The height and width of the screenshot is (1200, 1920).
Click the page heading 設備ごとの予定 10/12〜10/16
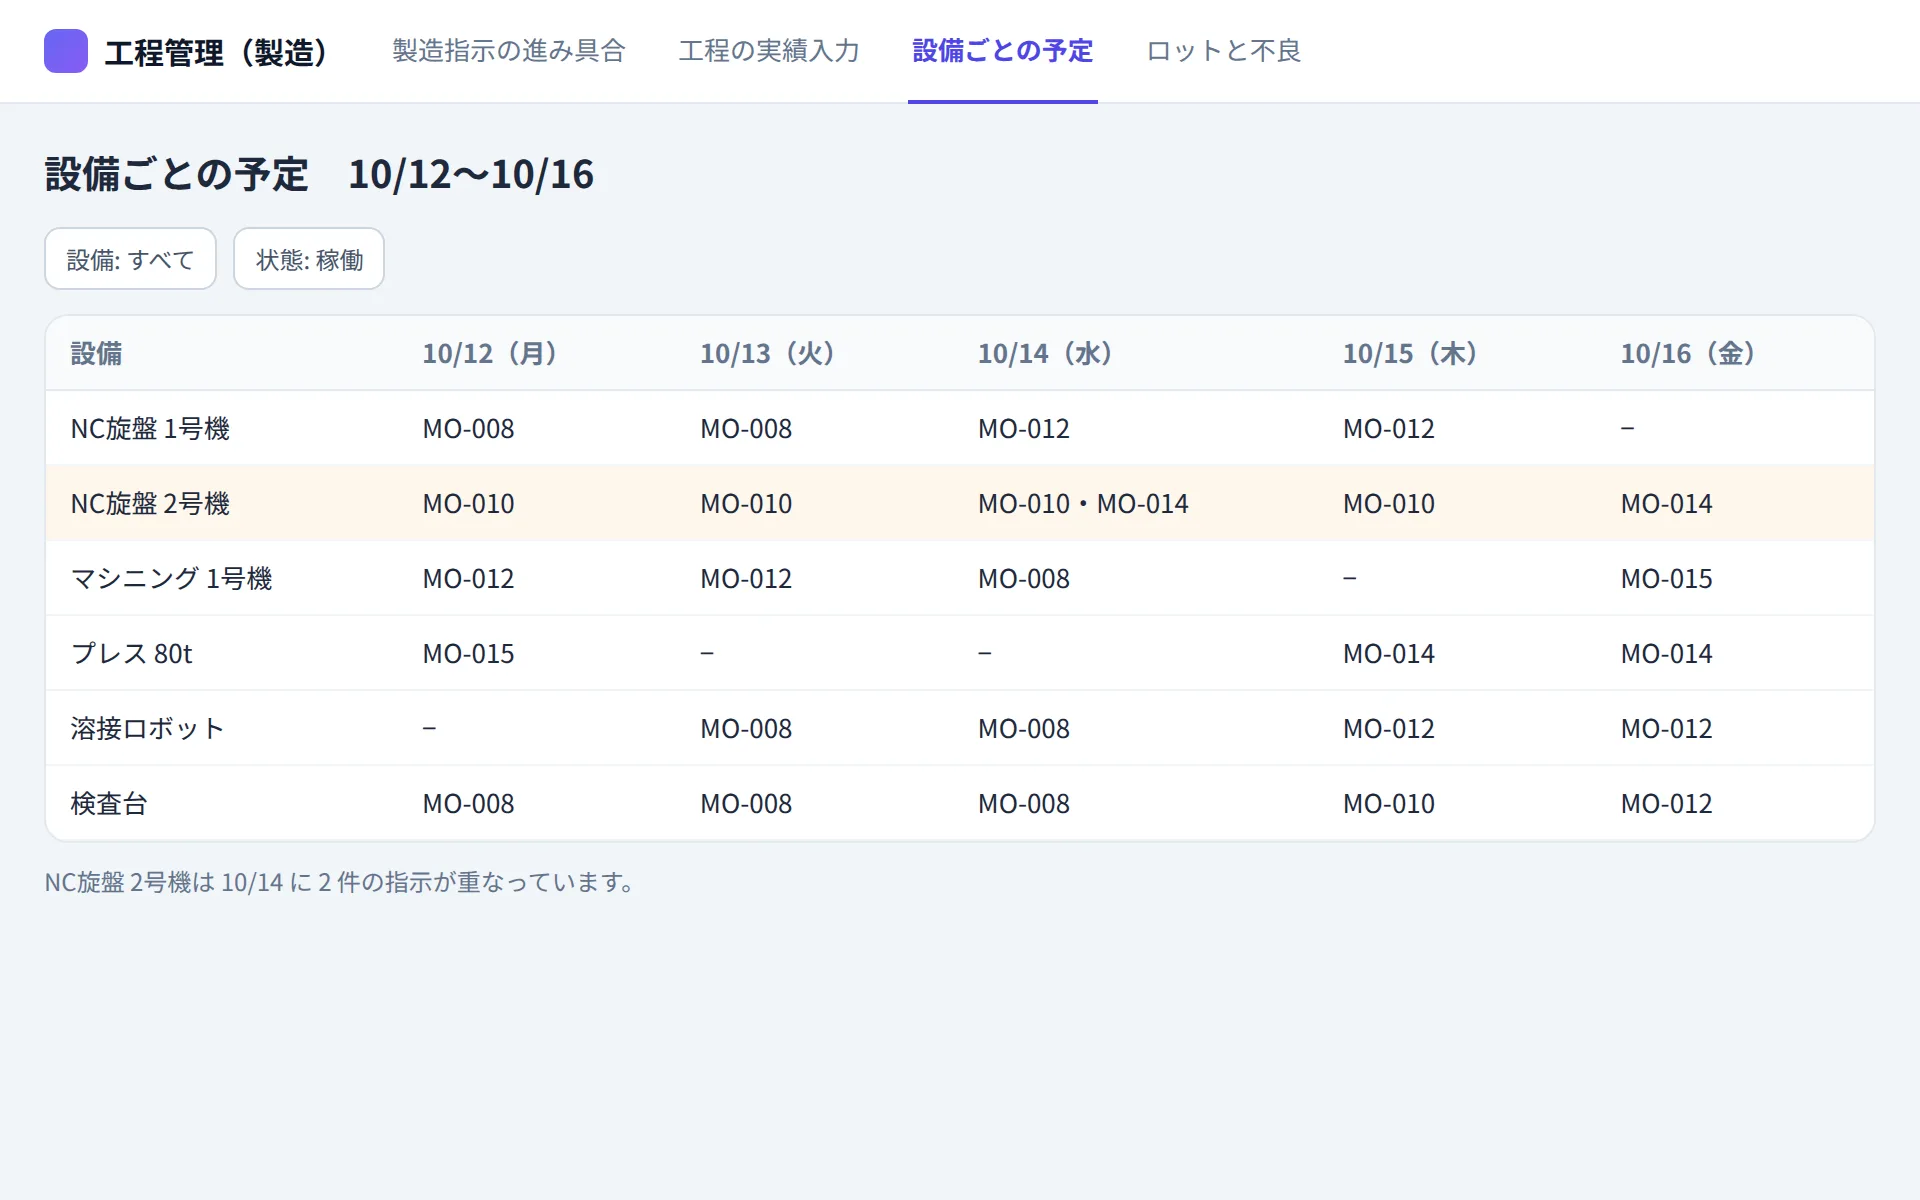[x=319, y=174]
